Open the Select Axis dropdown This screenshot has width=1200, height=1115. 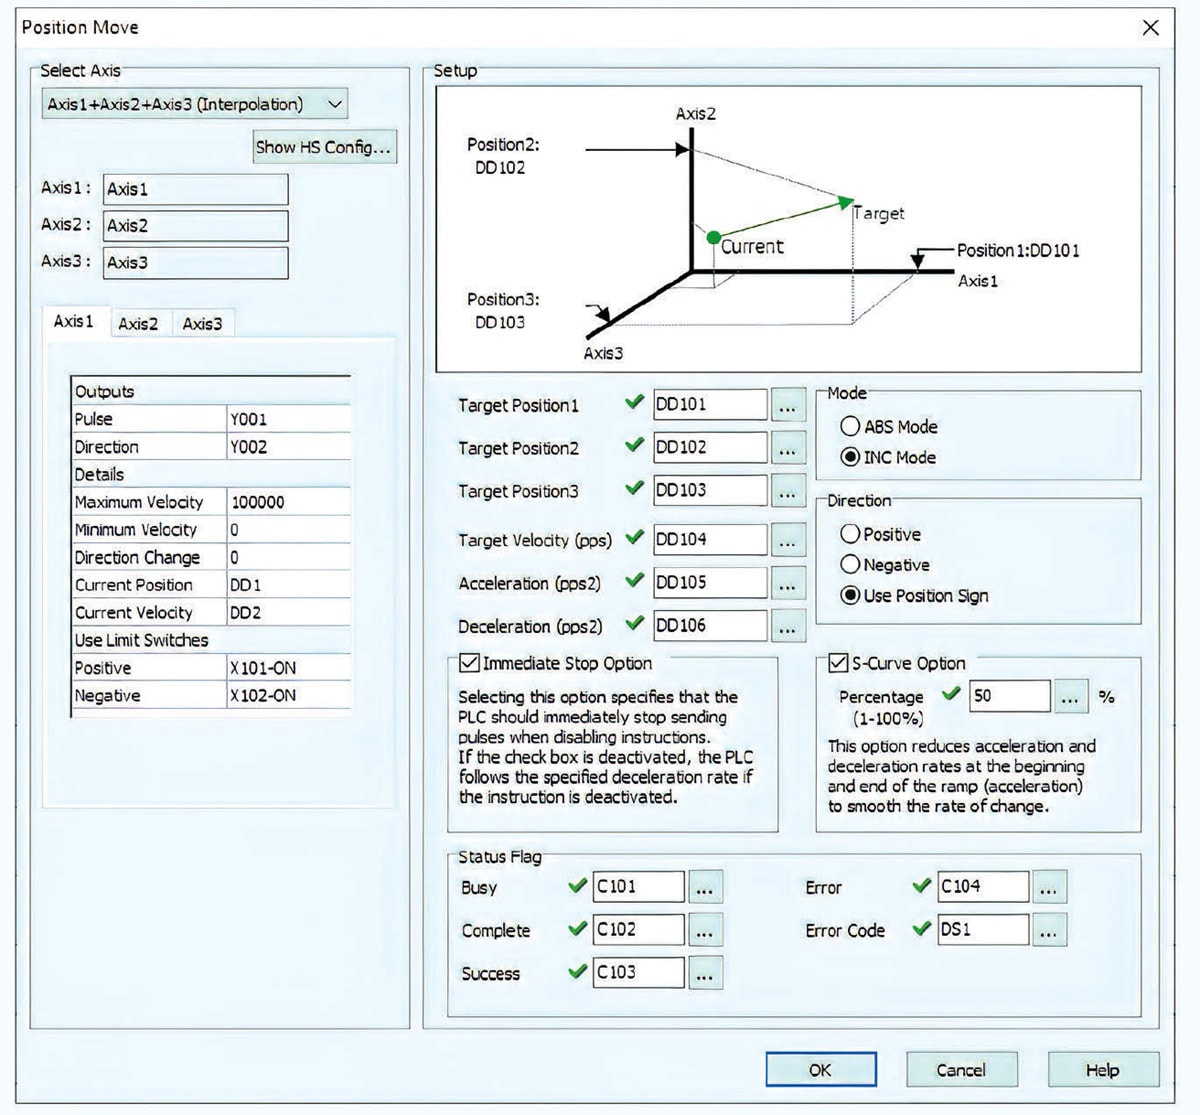(333, 103)
